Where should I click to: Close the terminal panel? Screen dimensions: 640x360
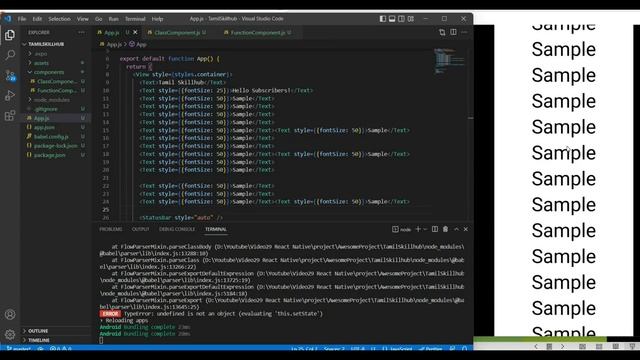click(466, 229)
